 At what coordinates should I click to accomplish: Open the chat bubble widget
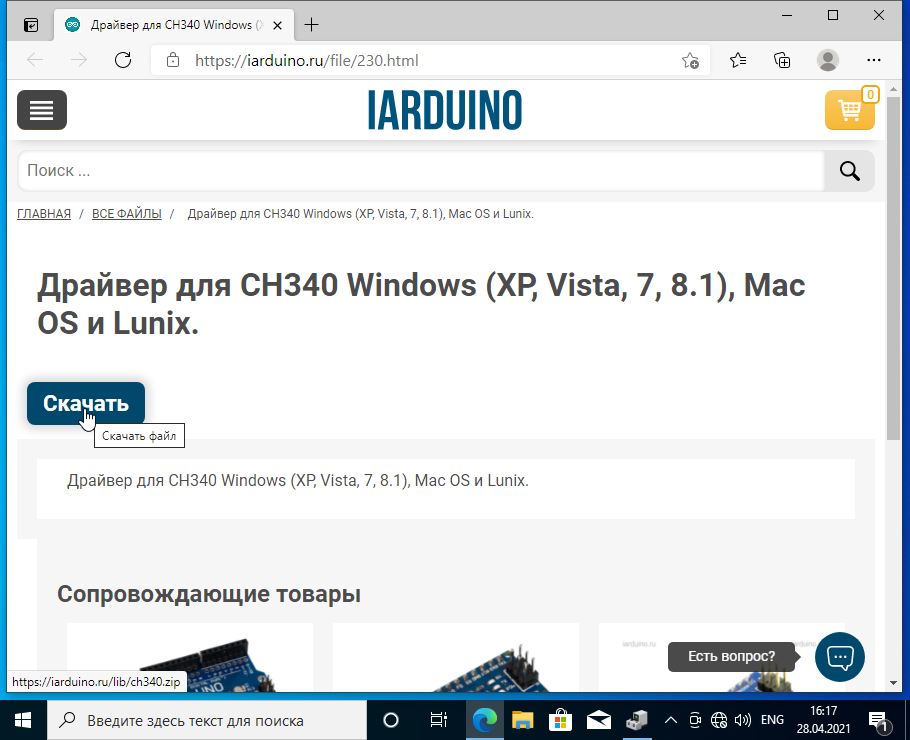click(x=840, y=656)
